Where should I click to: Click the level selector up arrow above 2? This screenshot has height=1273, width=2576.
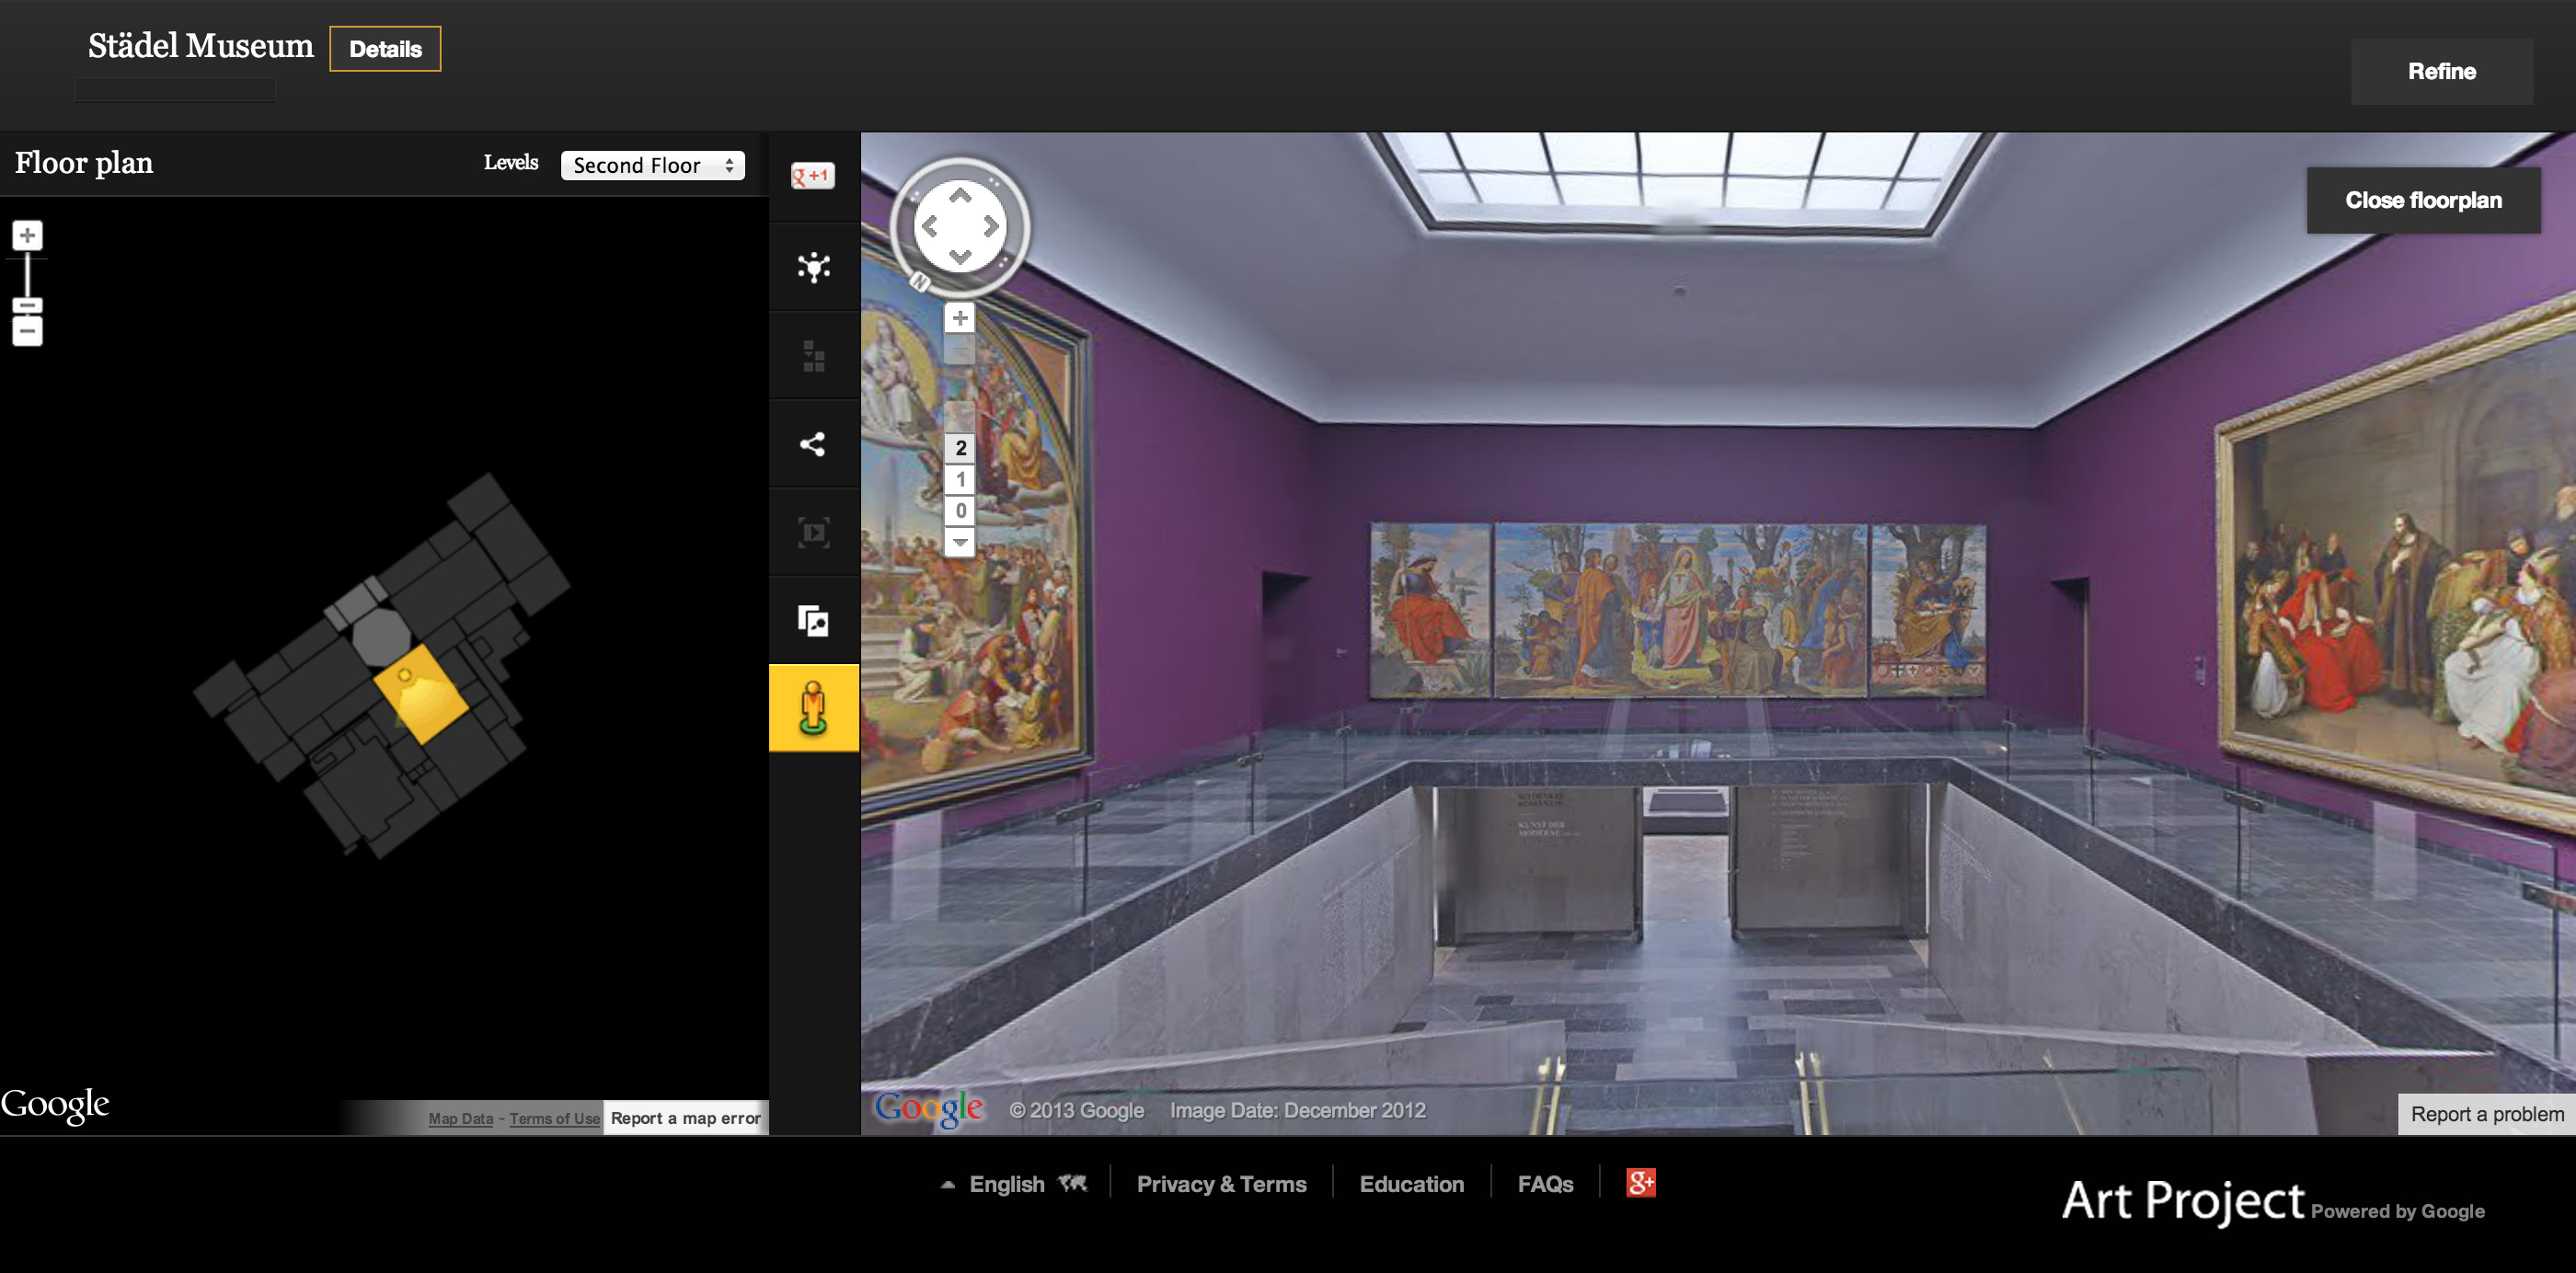click(x=960, y=416)
